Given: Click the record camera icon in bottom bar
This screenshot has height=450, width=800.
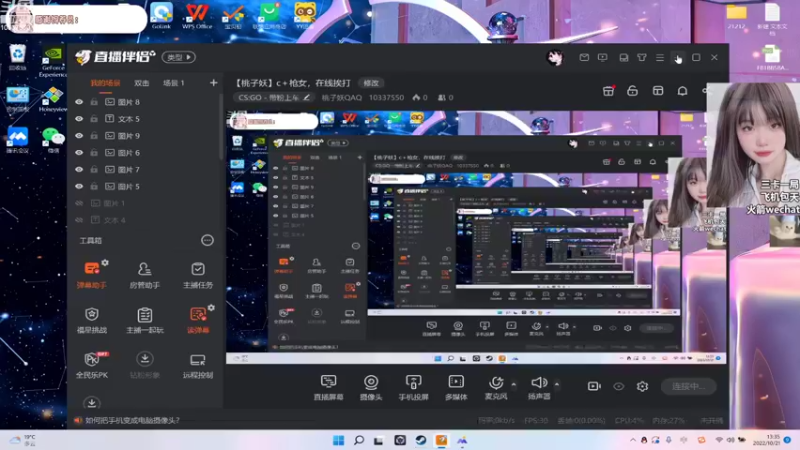Looking at the screenshot, I should [594, 386].
